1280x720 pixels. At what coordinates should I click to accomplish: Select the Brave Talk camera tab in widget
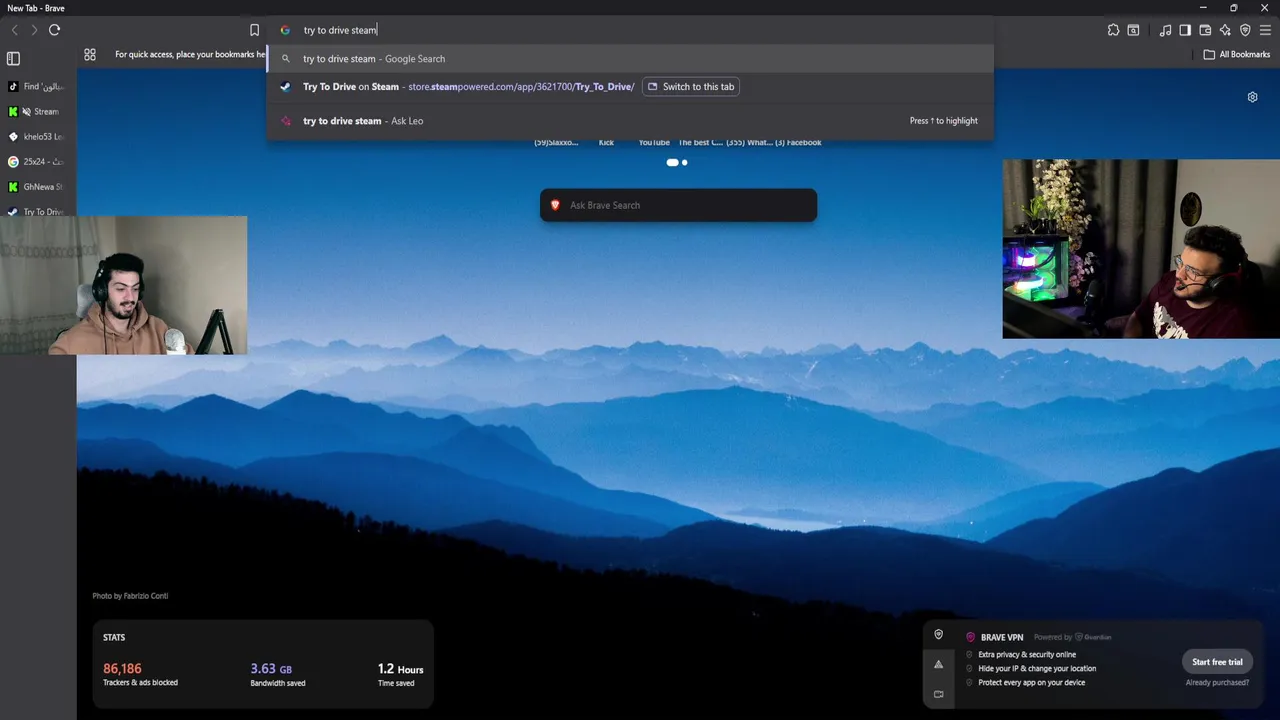[x=938, y=694]
